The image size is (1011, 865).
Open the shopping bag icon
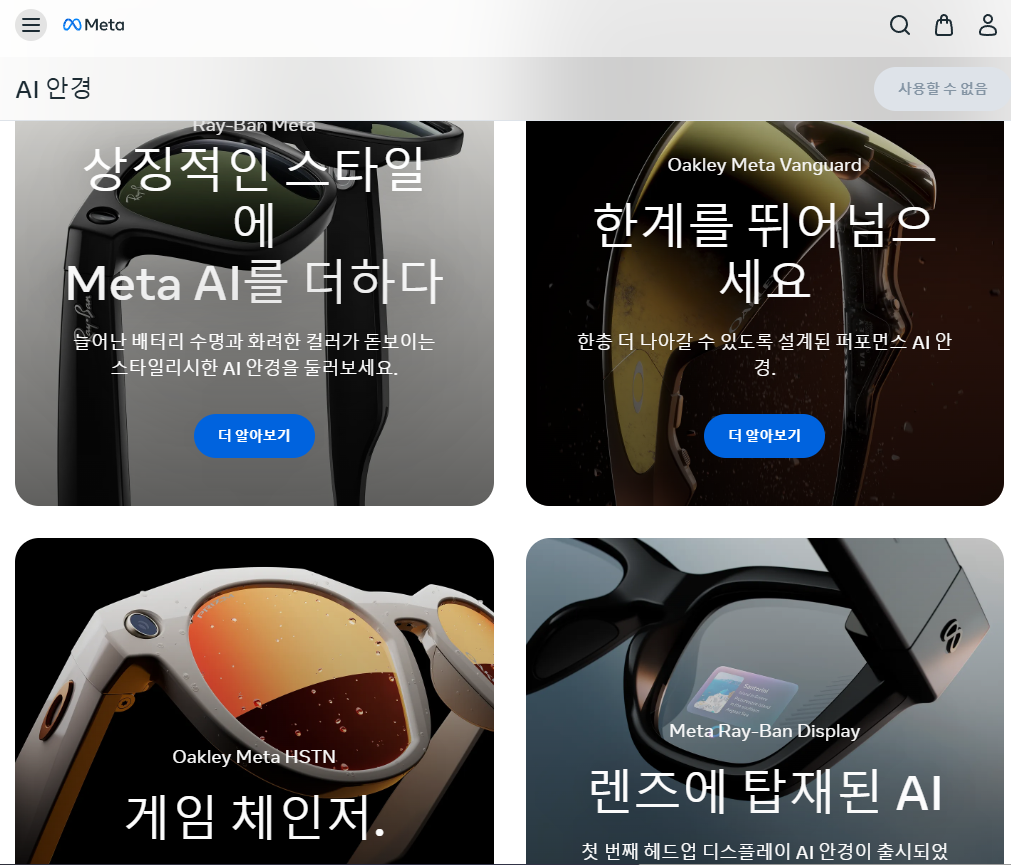click(944, 25)
